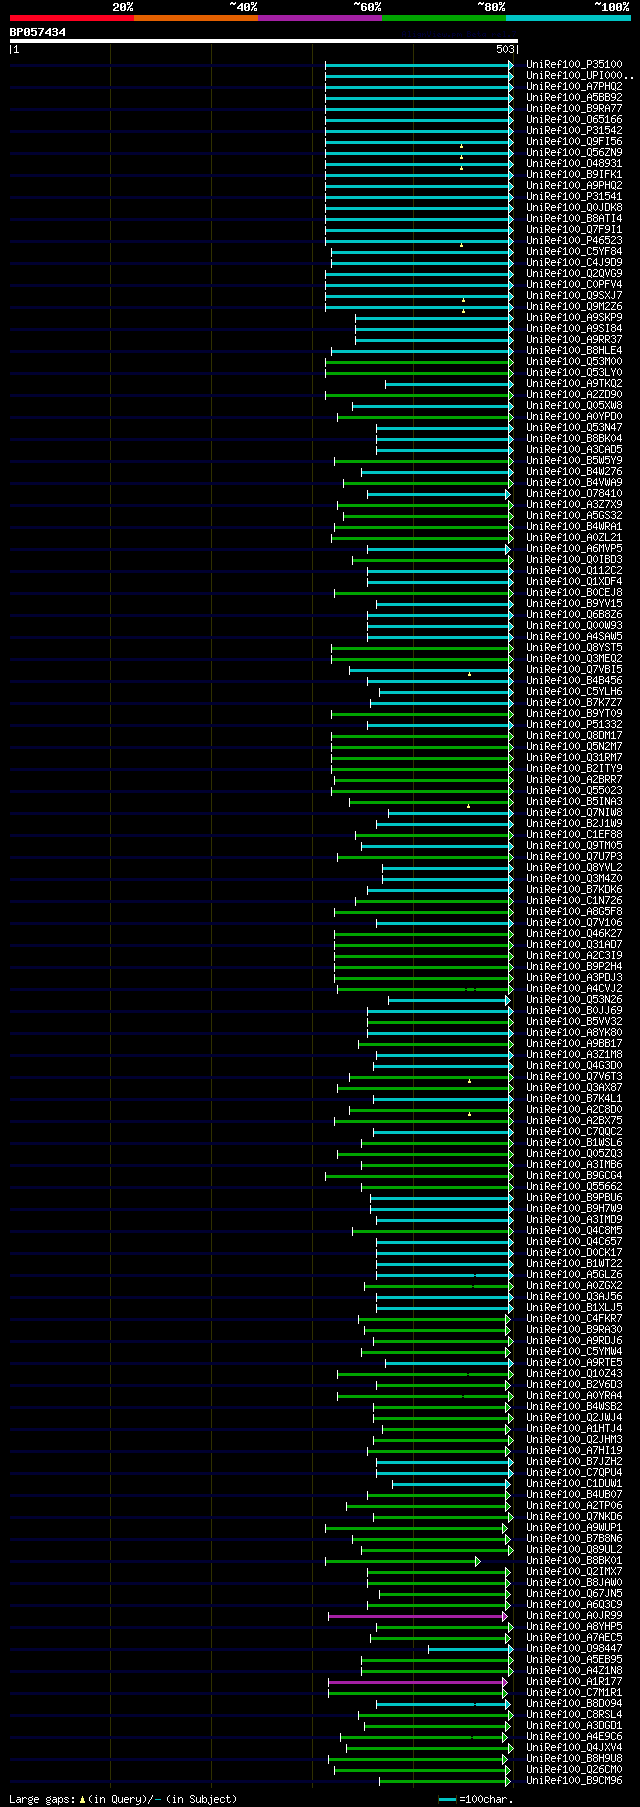Click the white query sequence bar under BP057434
The image size is (640, 1807).
(263, 41)
